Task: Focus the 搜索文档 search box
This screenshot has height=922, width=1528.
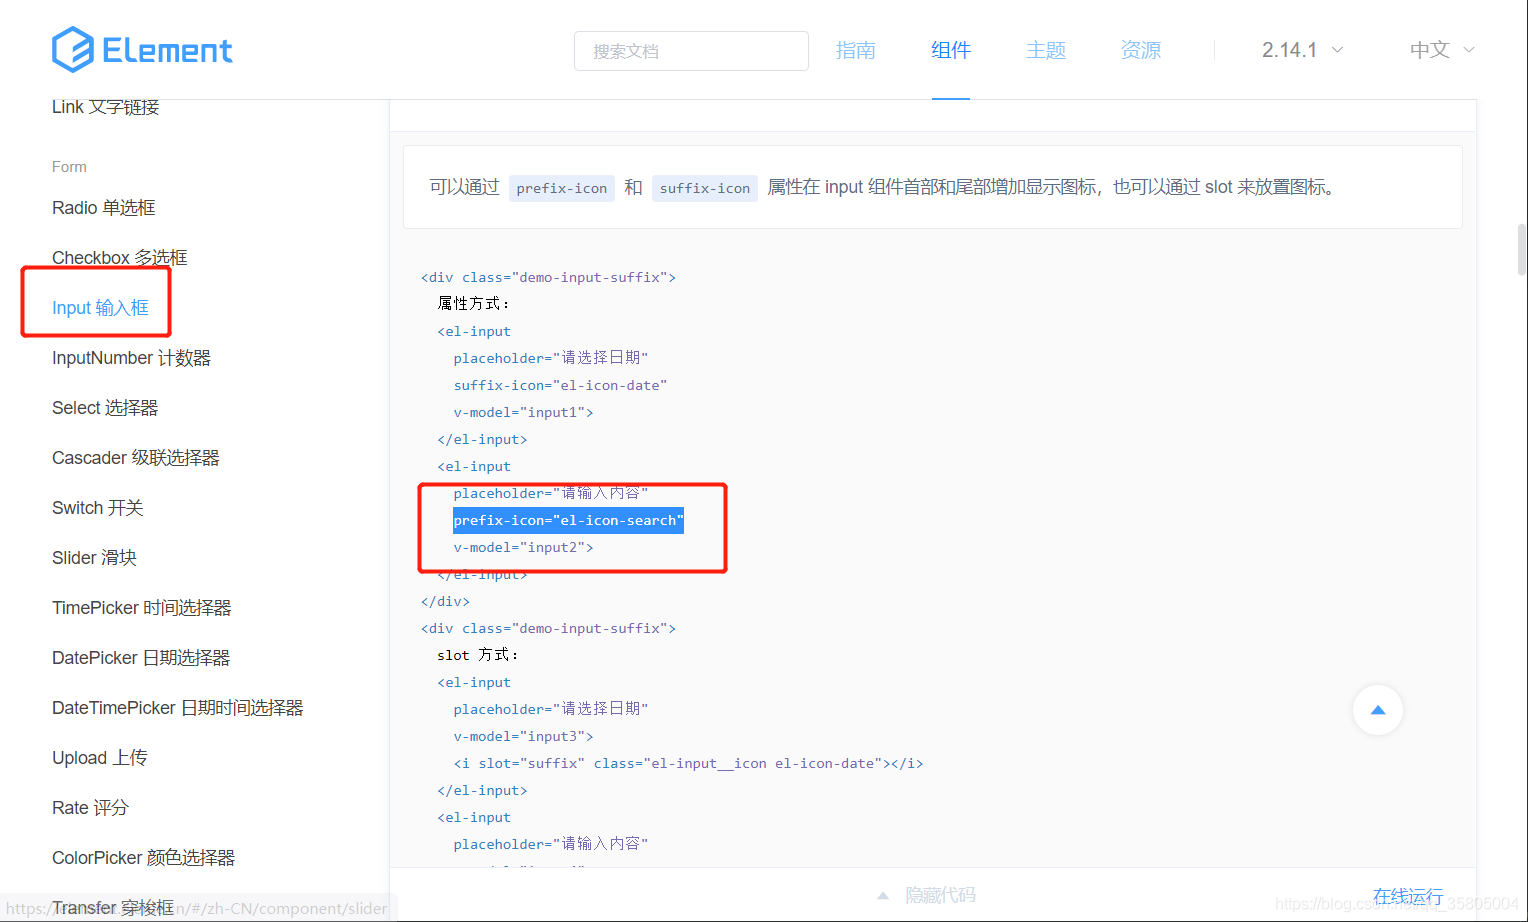Action: (x=691, y=51)
